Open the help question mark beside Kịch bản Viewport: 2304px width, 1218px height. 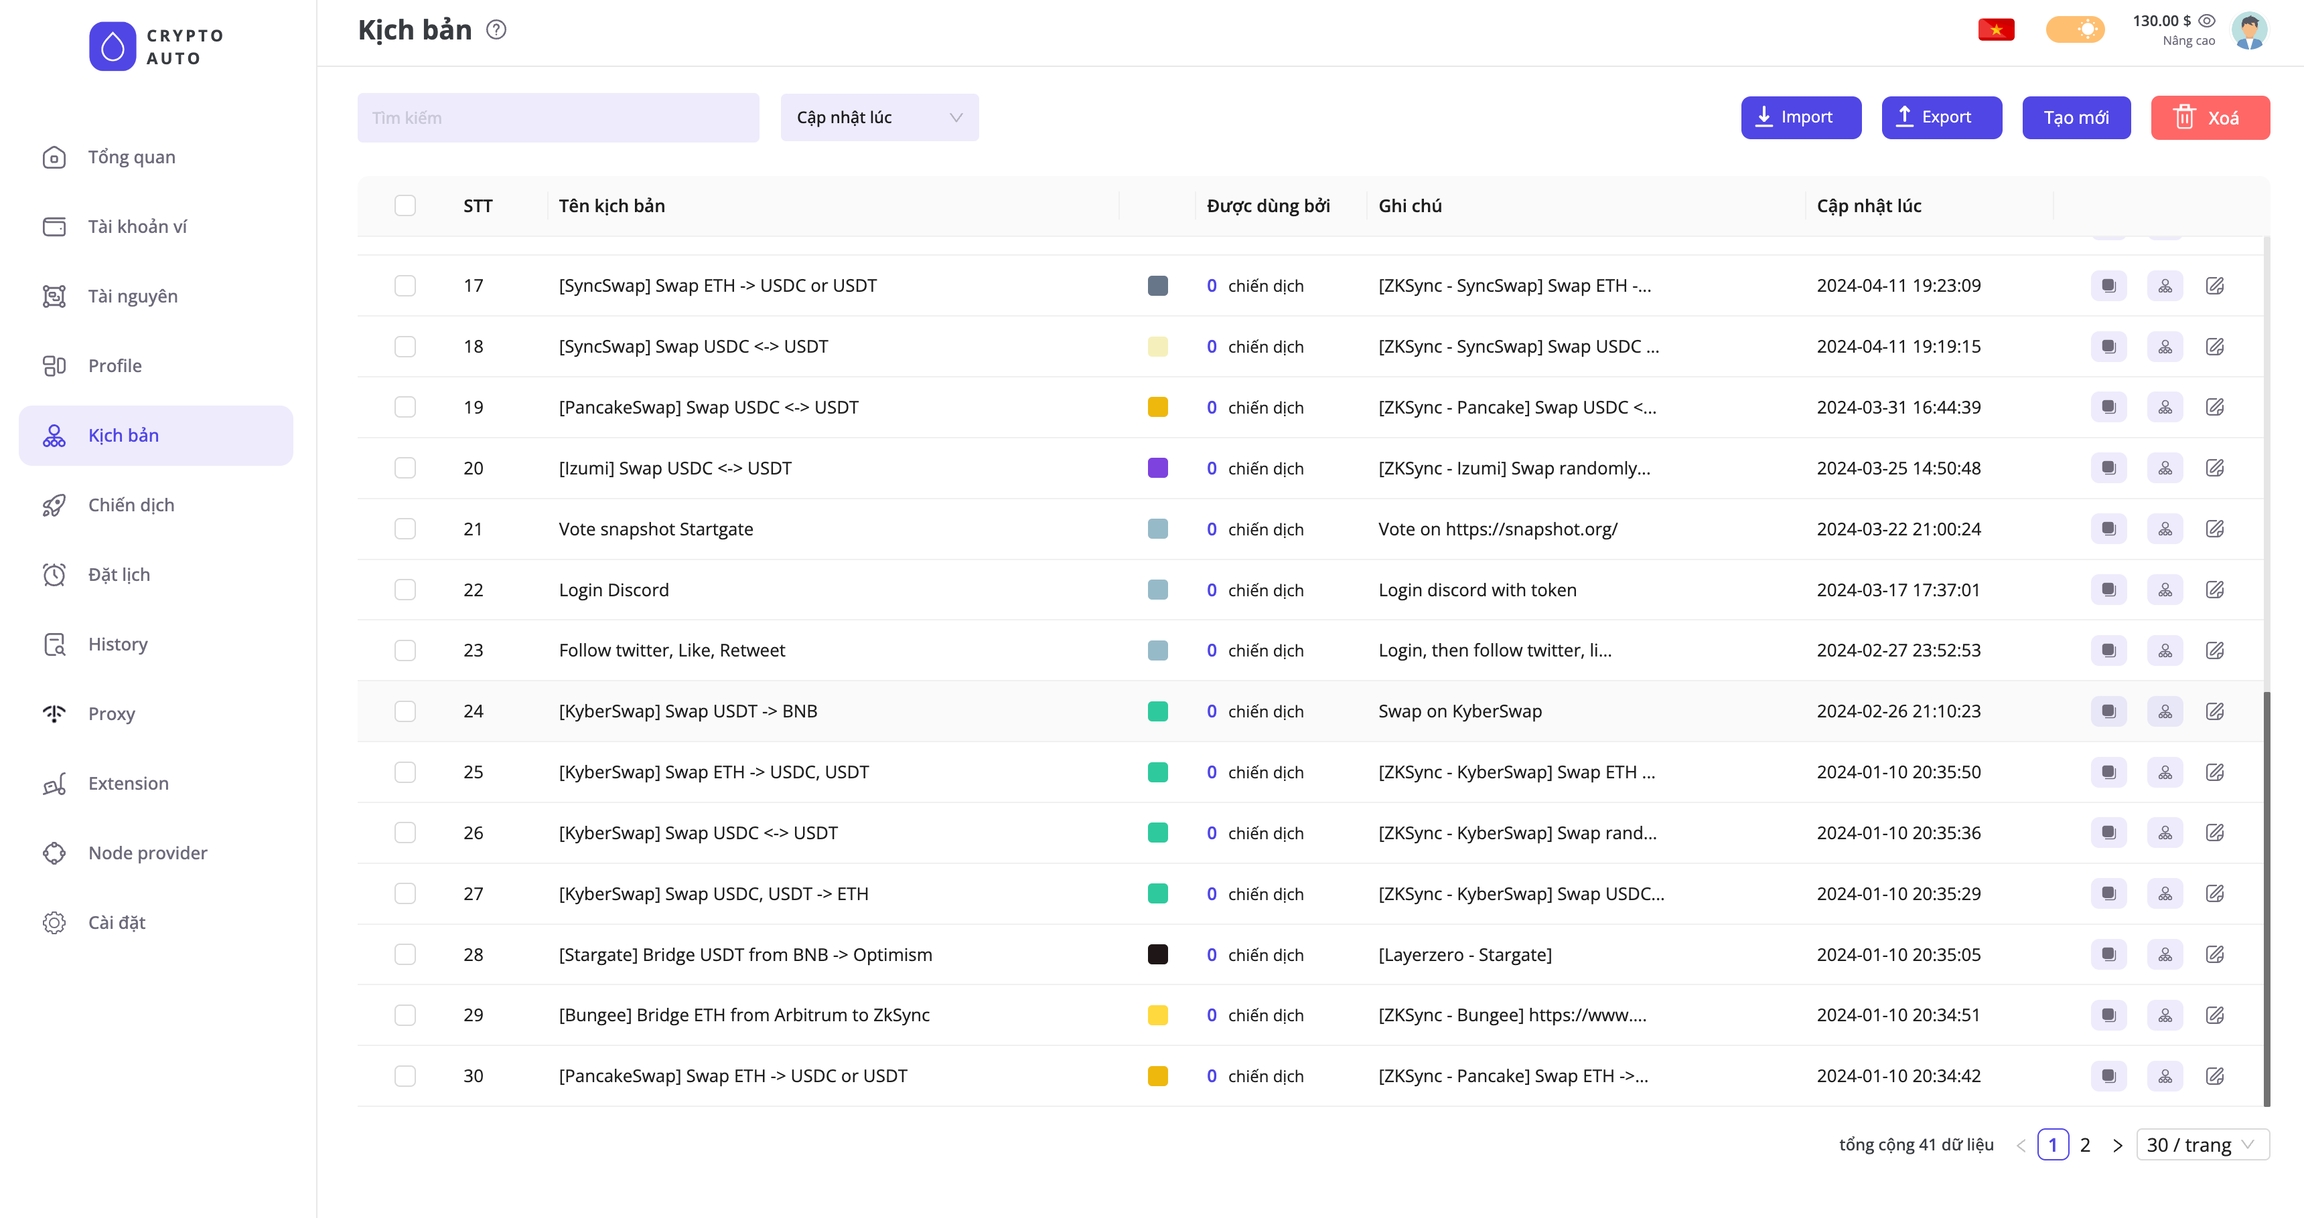click(496, 30)
